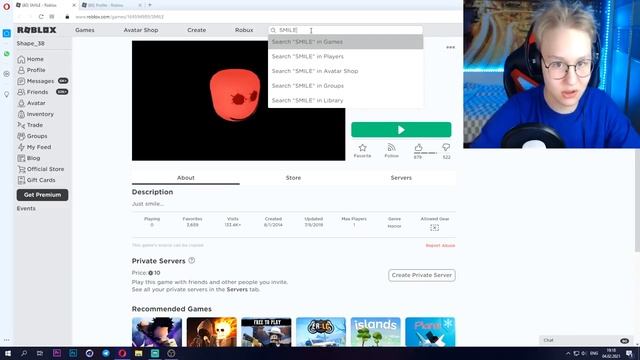Image resolution: width=640 pixels, height=360 pixels.
Task: Open the flaming skull recommended game
Action: 211,332
